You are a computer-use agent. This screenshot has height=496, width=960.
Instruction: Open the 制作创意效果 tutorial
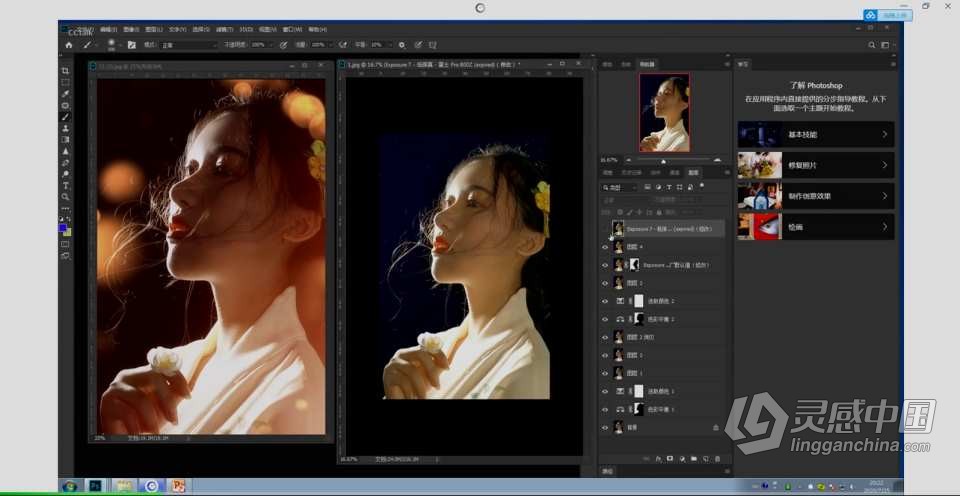(816, 196)
